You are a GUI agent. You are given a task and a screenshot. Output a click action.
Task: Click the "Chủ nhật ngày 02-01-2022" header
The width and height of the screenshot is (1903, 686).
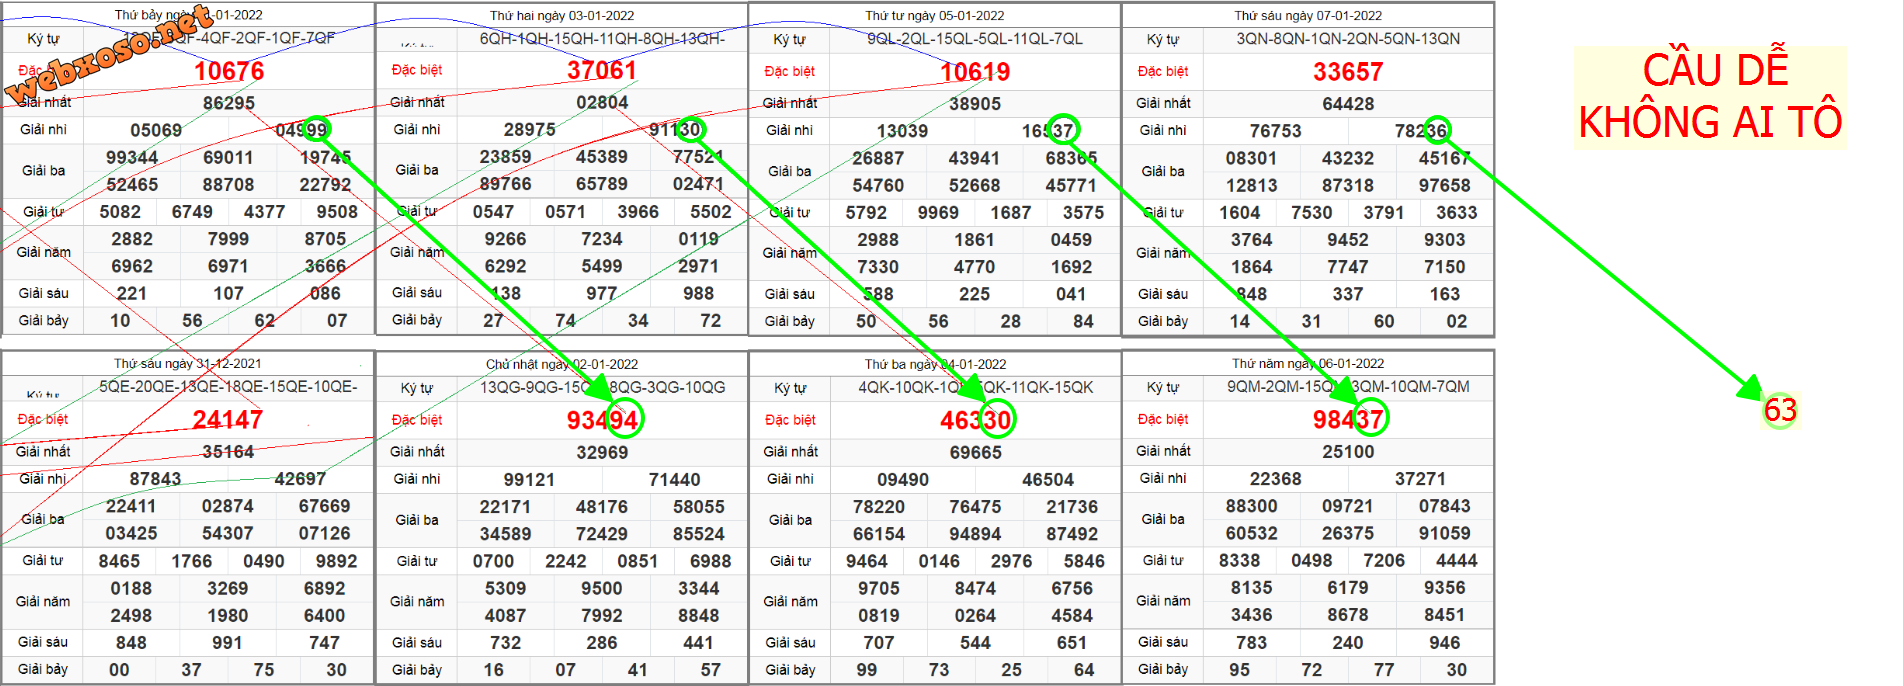[562, 364]
